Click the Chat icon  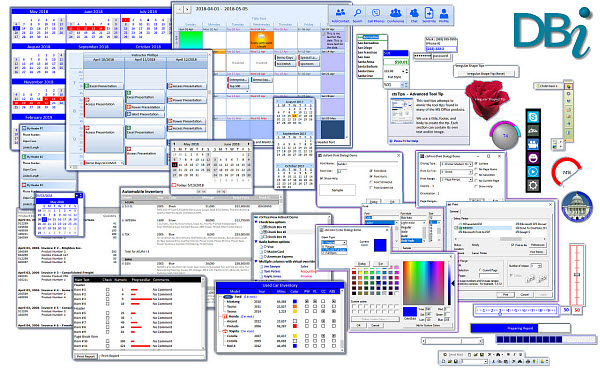[x=414, y=14]
